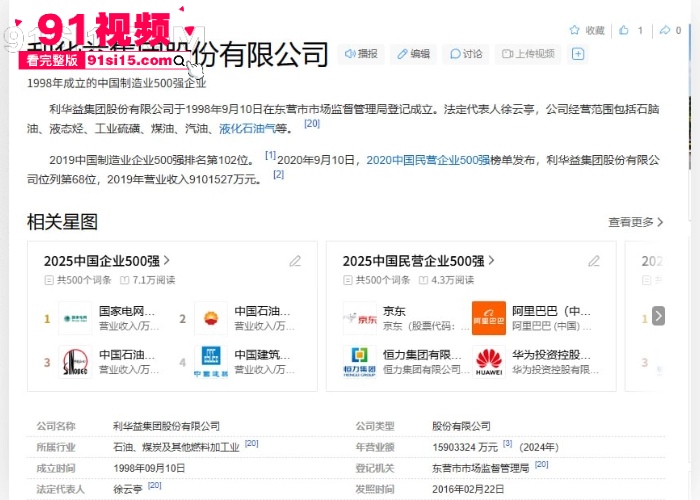Click the next arrow on star map carousel

[658, 316]
